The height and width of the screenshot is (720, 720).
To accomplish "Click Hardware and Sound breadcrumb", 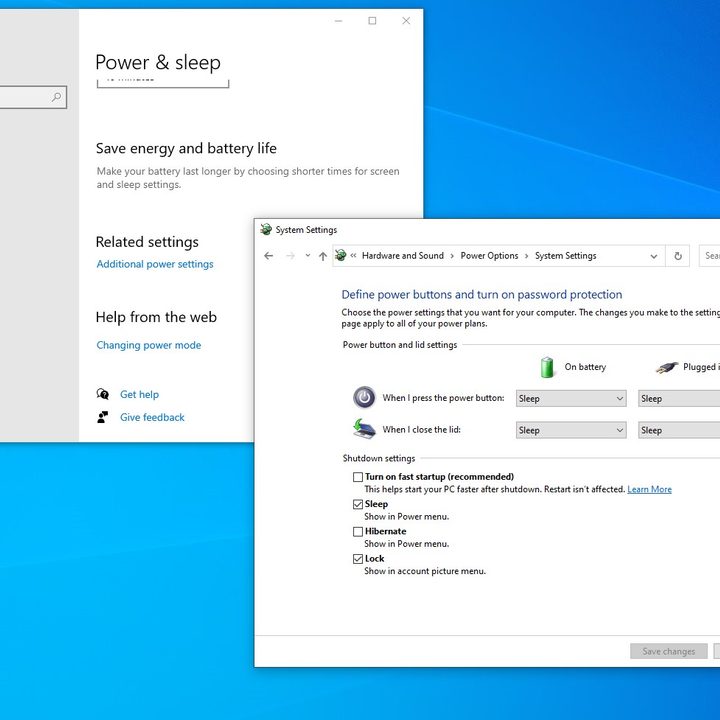I will point(403,256).
